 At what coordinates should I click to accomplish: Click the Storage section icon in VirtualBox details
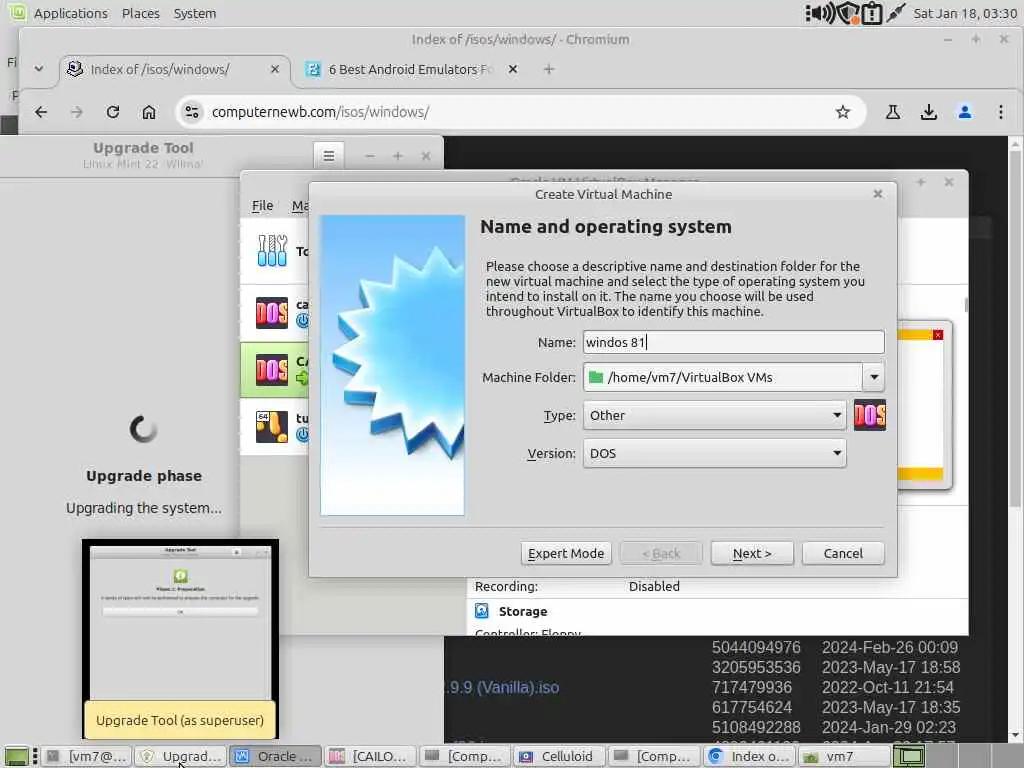482,611
